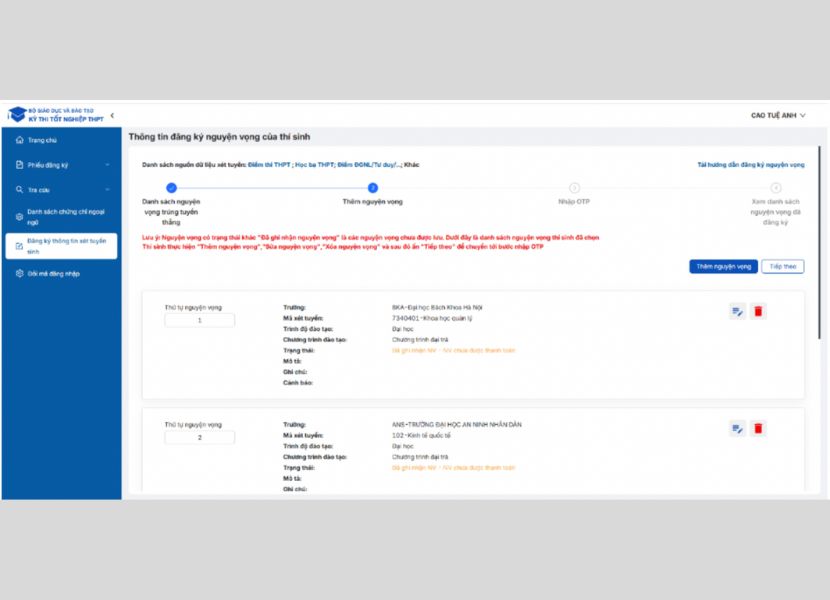Edit the An Ninh Nhân Dân wish
830x600 pixels.
(x=737, y=429)
